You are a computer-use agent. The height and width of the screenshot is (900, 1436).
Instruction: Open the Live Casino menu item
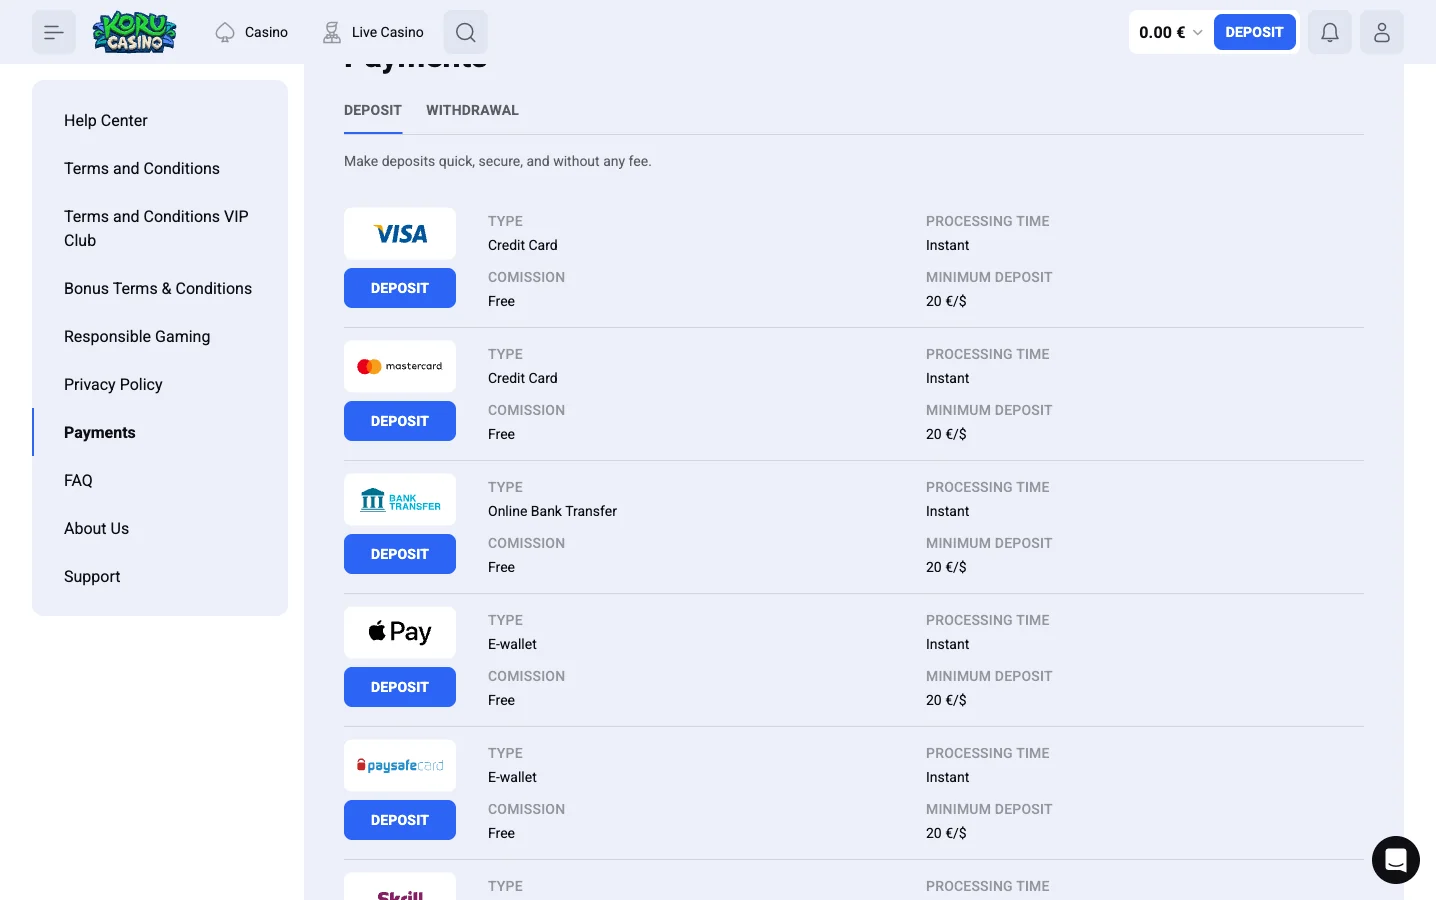[373, 32]
